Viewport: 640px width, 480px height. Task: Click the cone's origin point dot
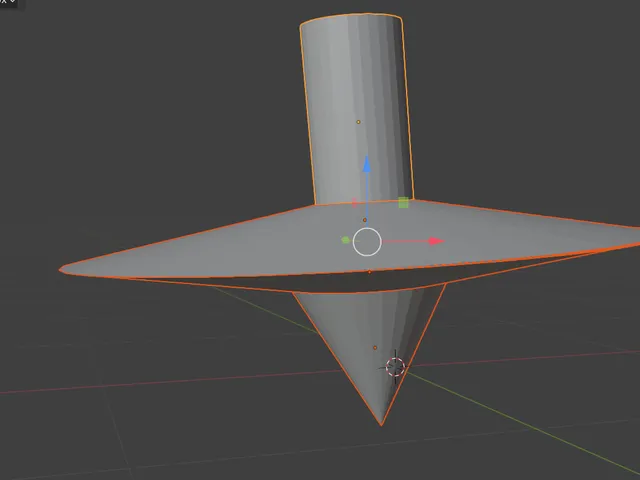pyautogui.click(x=375, y=348)
